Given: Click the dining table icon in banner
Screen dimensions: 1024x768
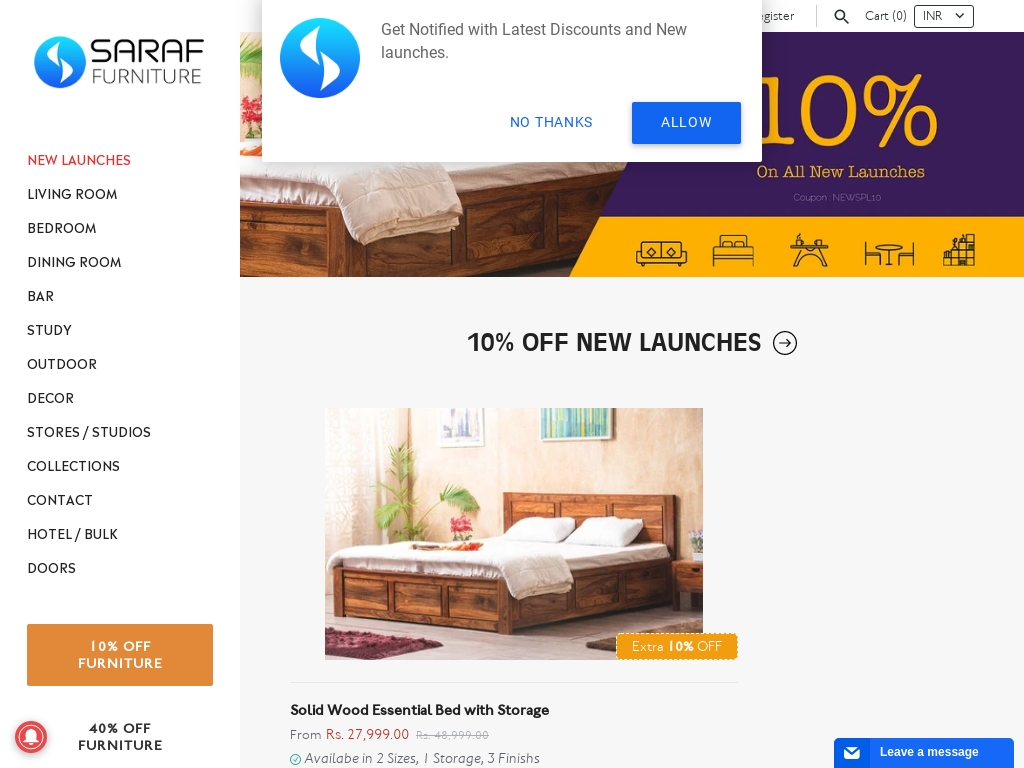Looking at the screenshot, I should point(889,253).
